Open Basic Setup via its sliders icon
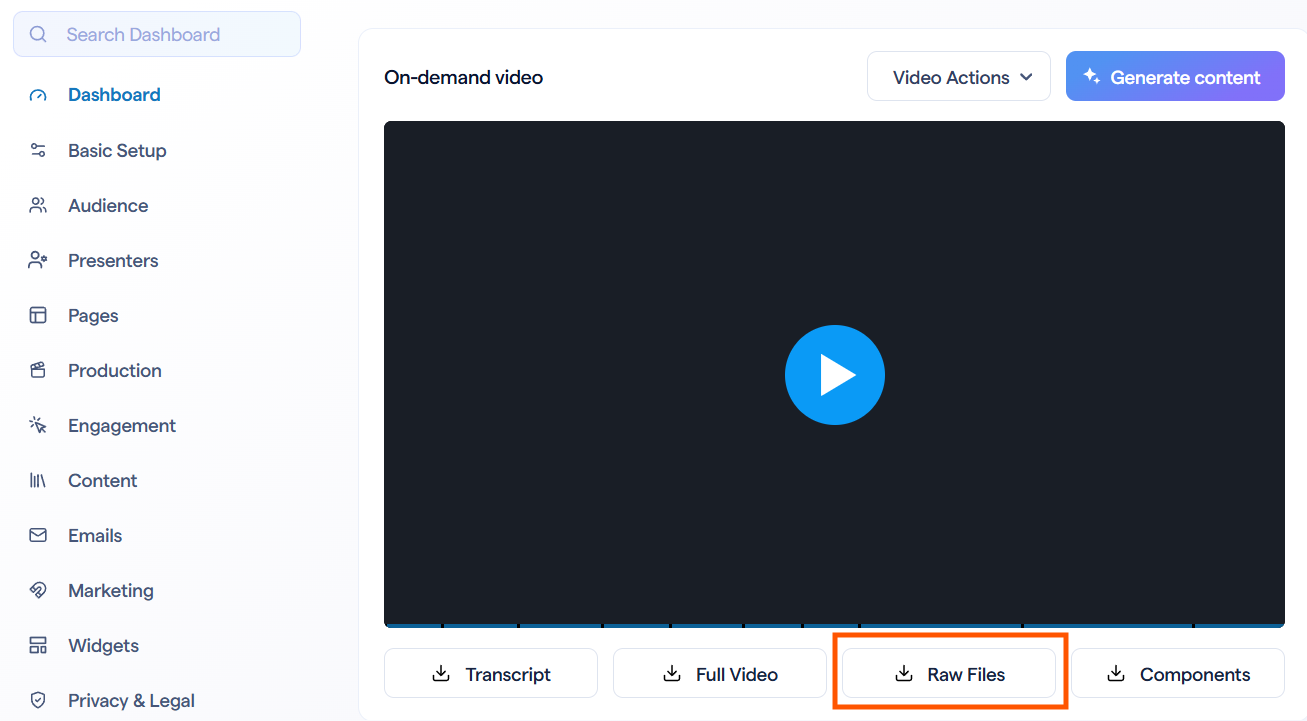Screen dimensions: 1307x721 point(38,151)
